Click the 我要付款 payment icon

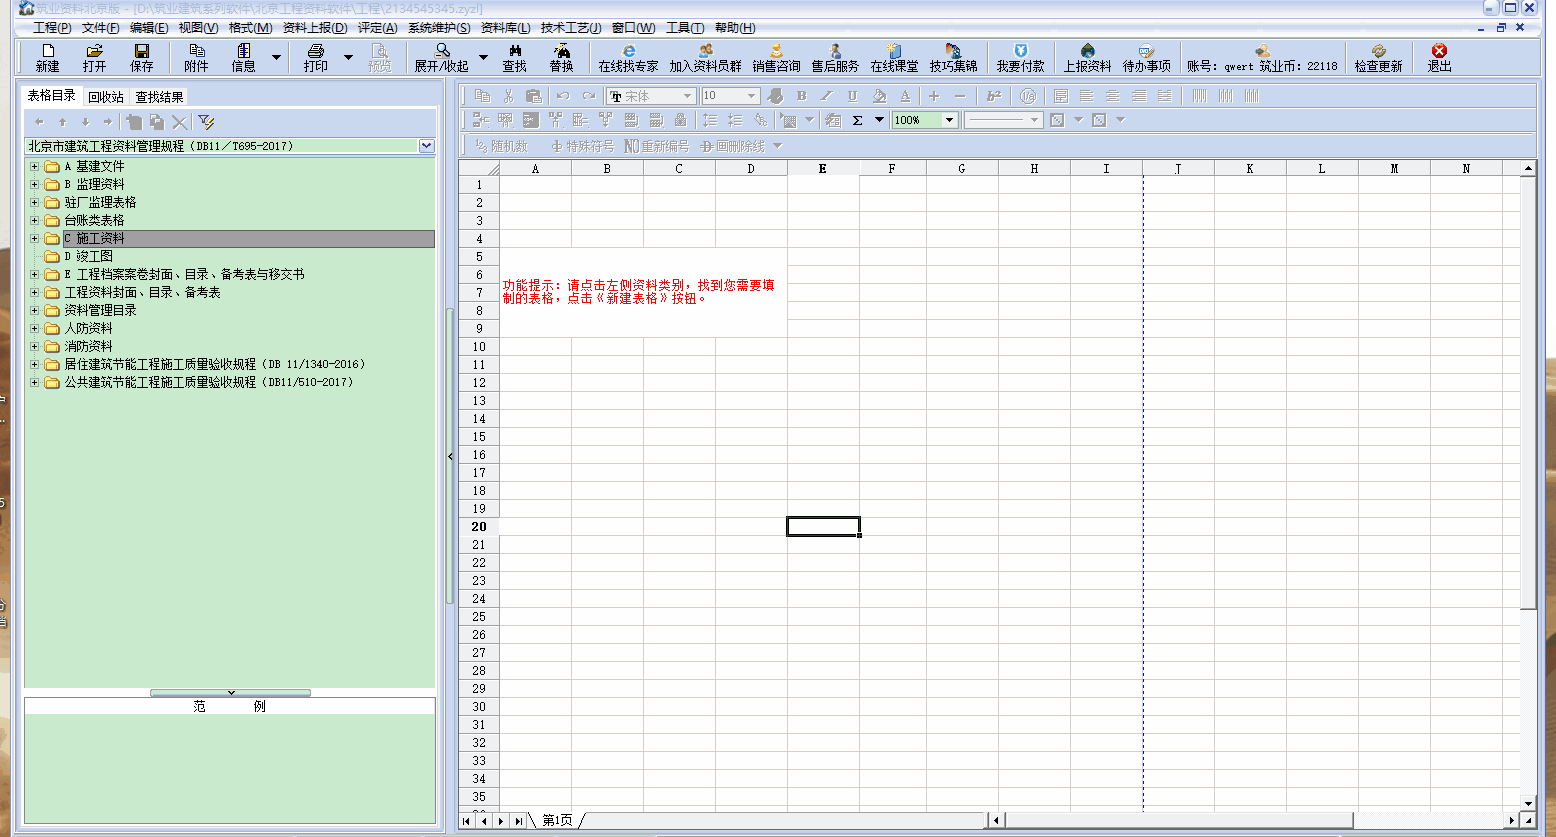point(1020,57)
